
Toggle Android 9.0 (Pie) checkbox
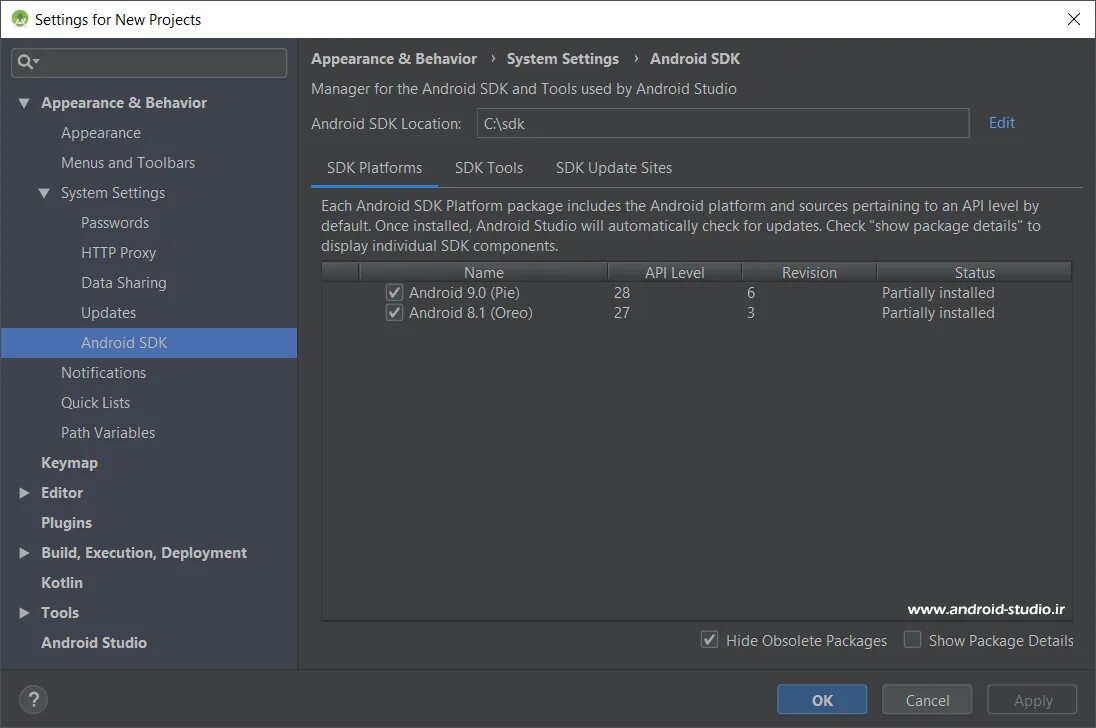(x=394, y=292)
